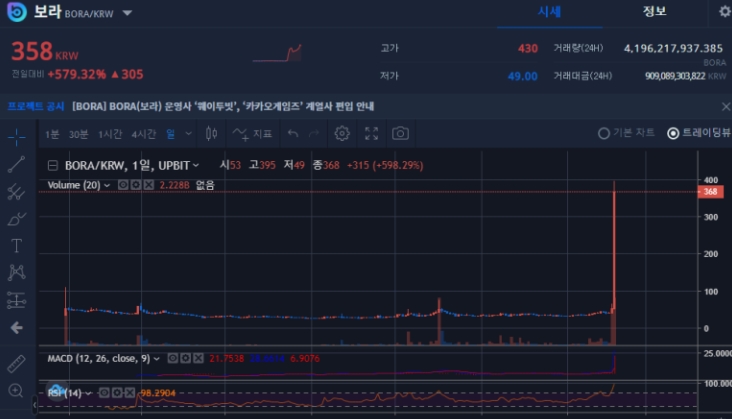Image resolution: width=732 pixels, height=419 pixels.
Task: Click the RSI value 98.2904
Action: pos(158,393)
